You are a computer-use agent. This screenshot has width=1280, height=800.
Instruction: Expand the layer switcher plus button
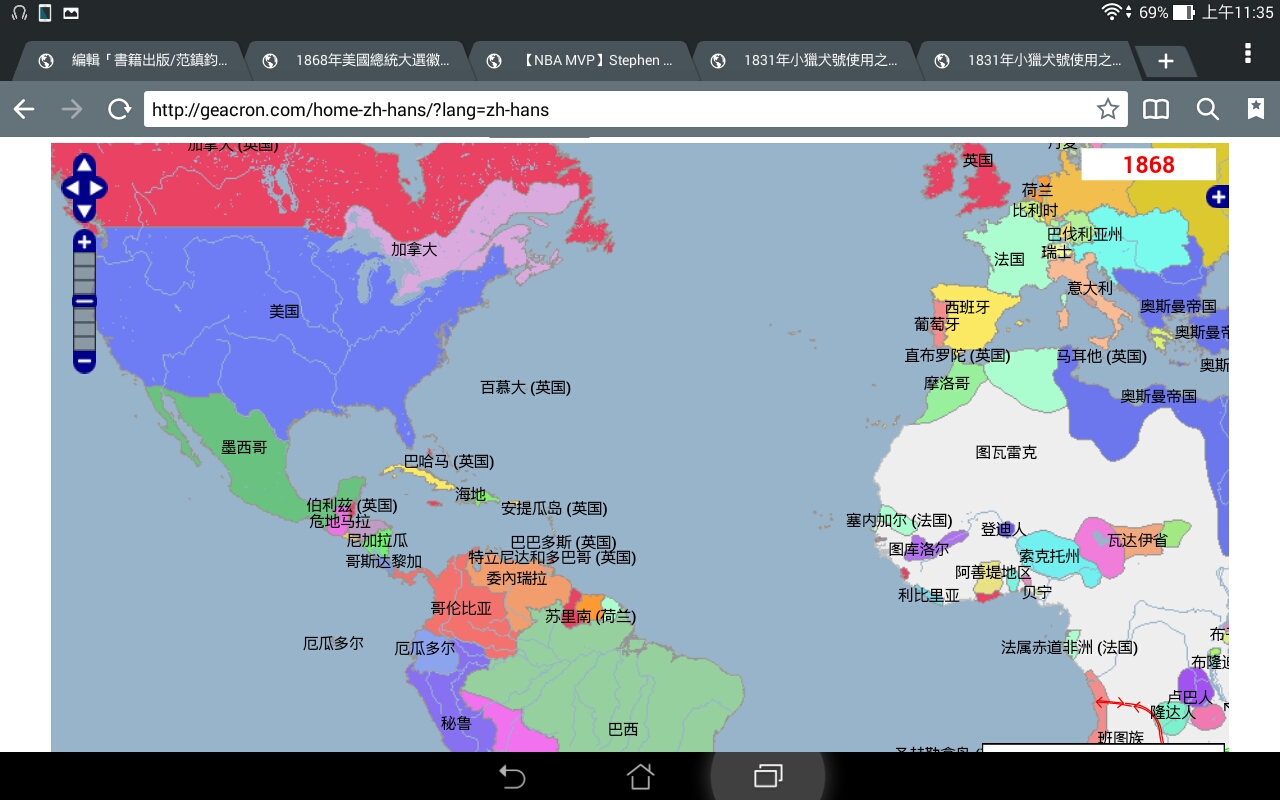click(x=1217, y=197)
